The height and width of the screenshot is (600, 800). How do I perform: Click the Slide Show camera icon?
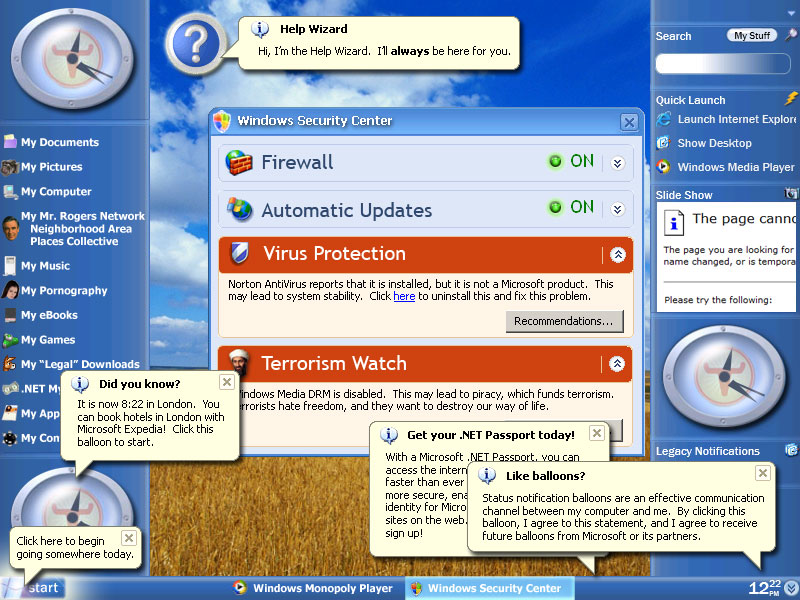(791, 193)
